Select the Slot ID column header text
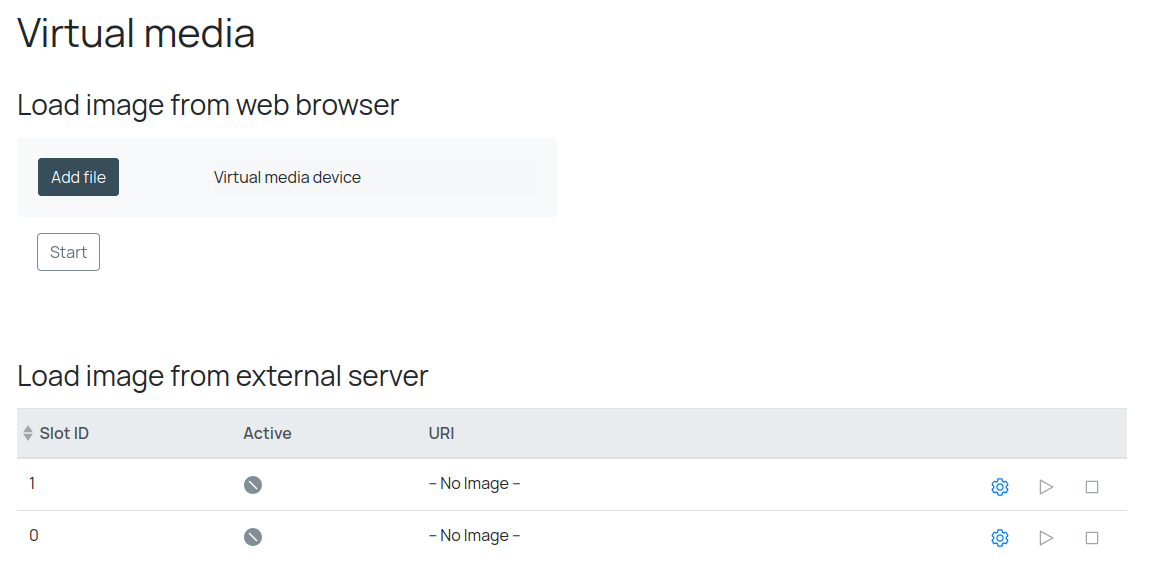The image size is (1150, 584). [x=64, y=434]
